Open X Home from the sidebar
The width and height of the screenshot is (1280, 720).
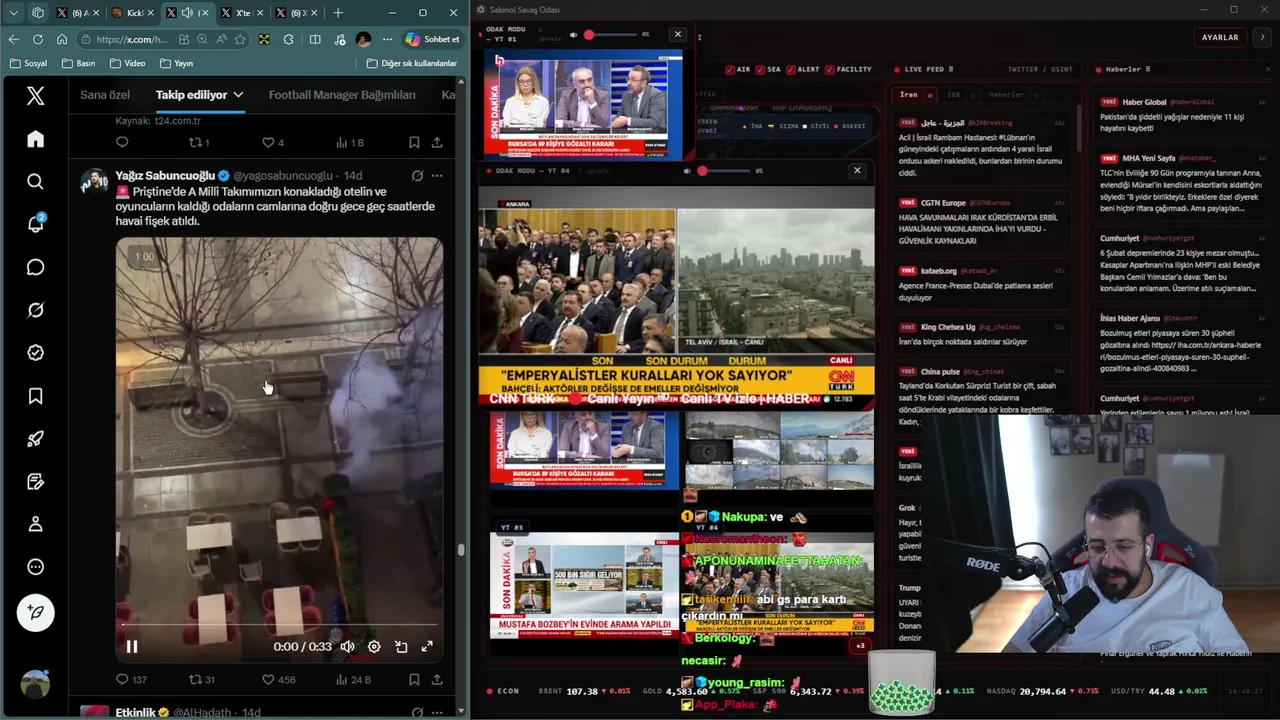(x=35, y=139)
